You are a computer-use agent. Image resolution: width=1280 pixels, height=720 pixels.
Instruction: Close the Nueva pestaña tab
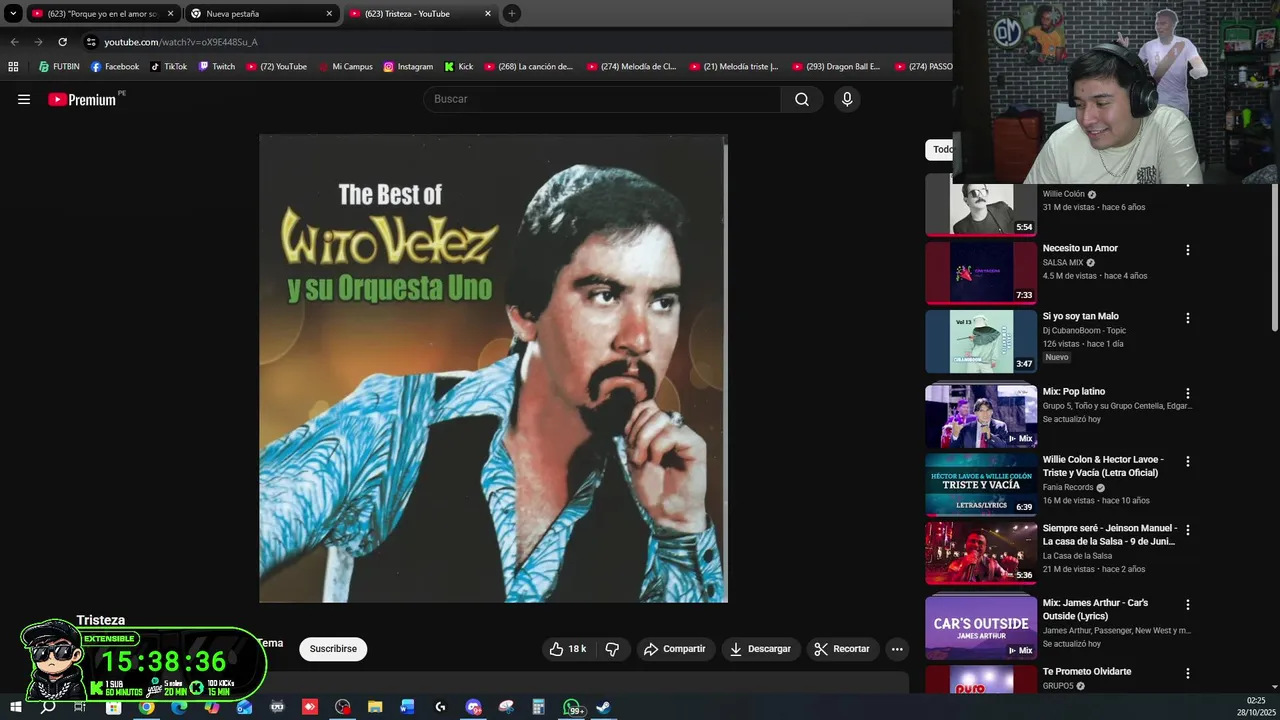point(329,14)
